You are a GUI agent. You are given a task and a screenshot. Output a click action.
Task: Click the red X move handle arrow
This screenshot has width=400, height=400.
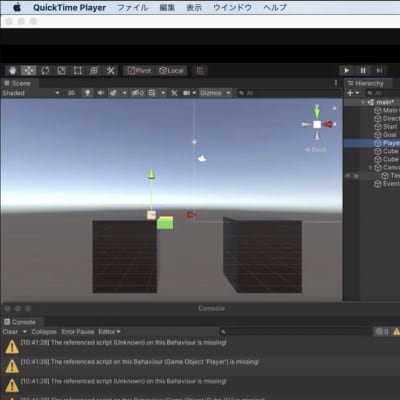[x=191, y=215]
